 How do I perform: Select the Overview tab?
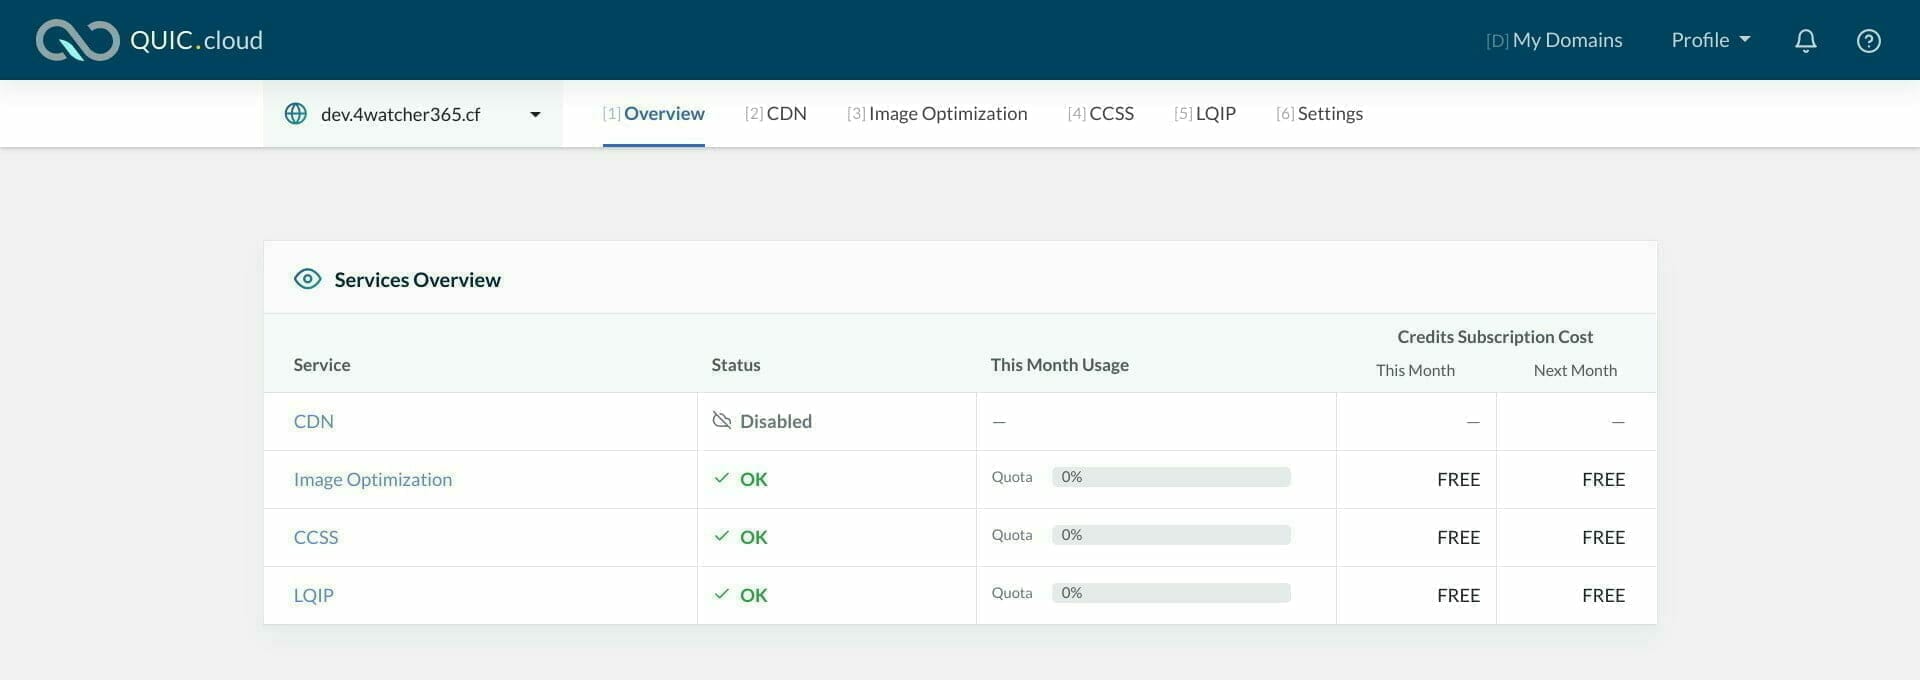[653, 113]
